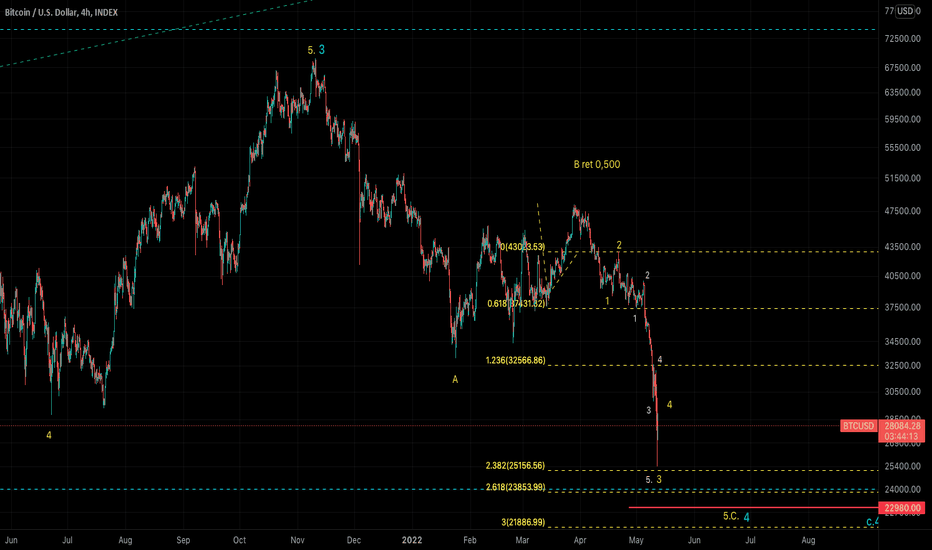Click the 55500.00 price axis label
932x550 pixels.
902,147
